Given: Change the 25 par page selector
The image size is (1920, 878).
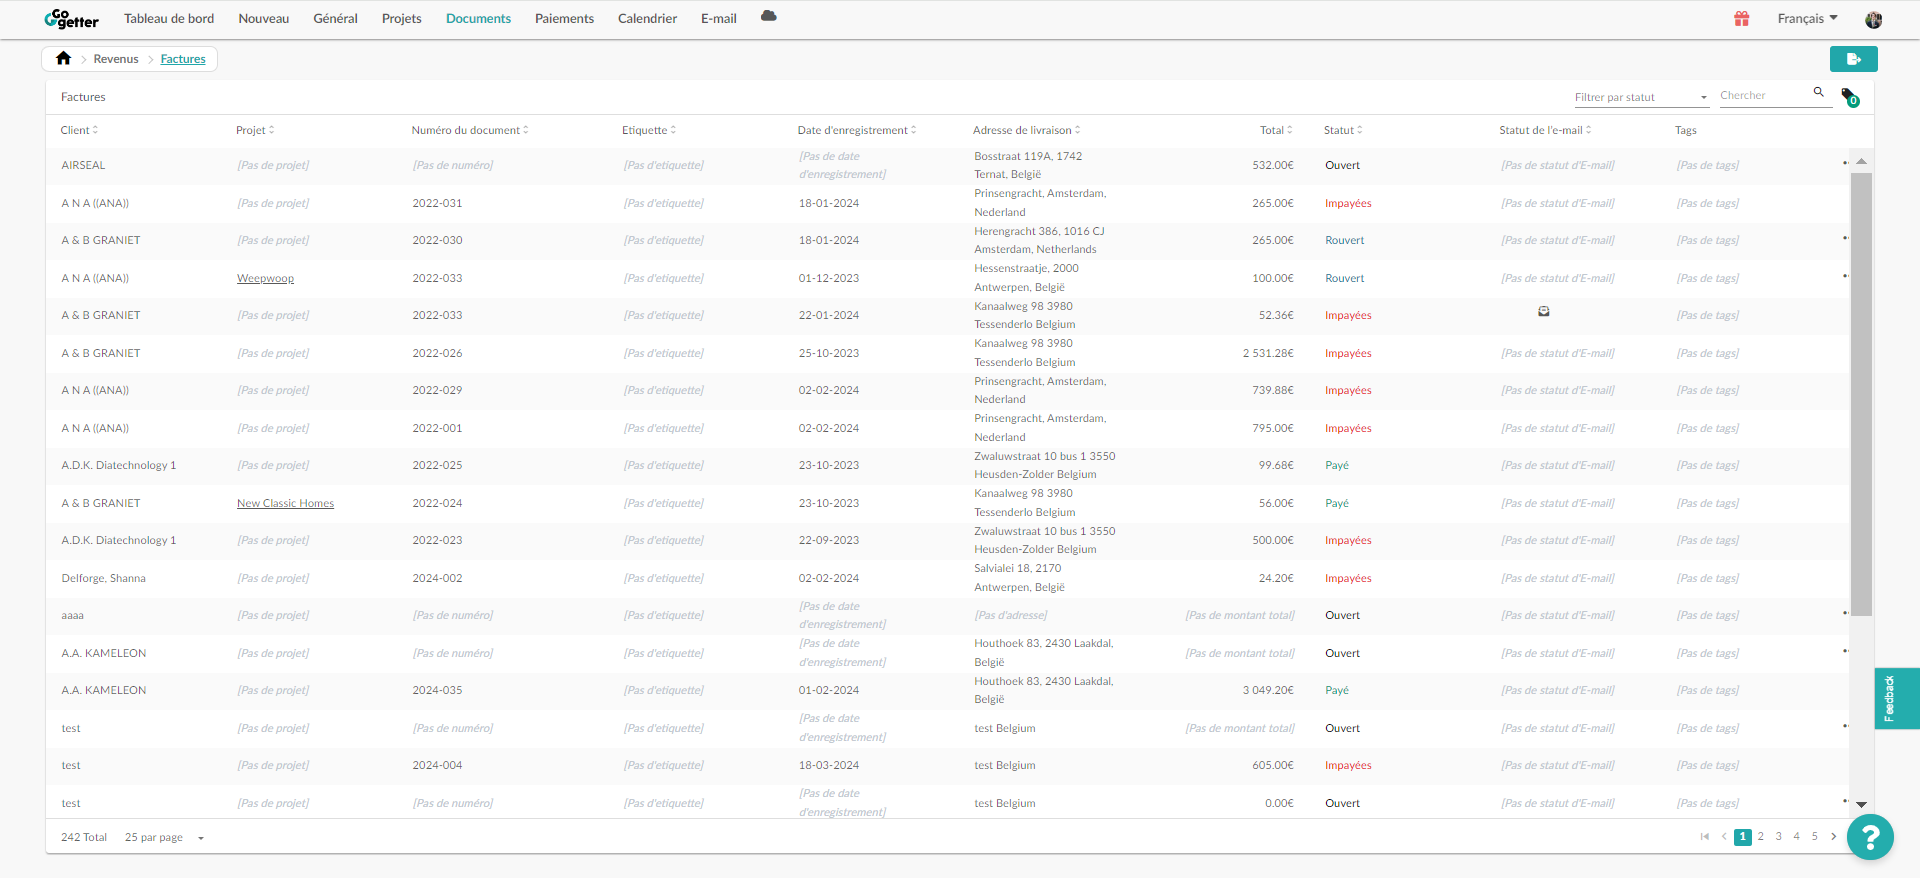Looking at the screenshot, I should click(x=164, y=837).
